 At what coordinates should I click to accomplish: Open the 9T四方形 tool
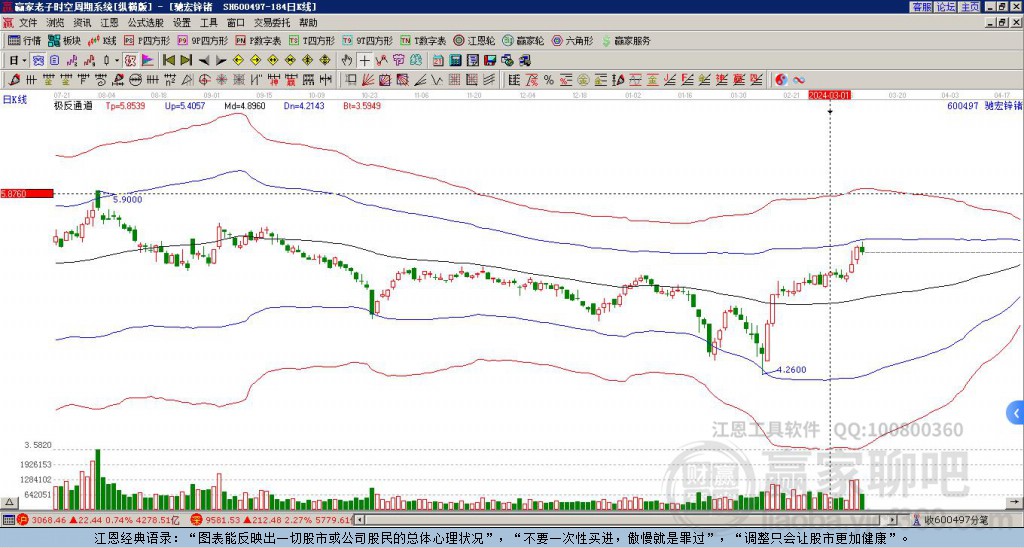368,40
